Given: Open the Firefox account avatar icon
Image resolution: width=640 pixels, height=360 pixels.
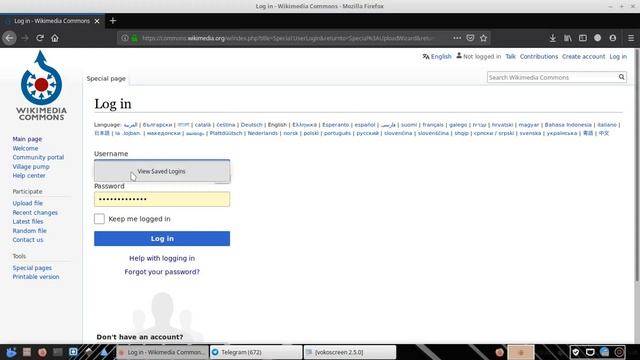Looking at the screenshot, I should 613,38.
